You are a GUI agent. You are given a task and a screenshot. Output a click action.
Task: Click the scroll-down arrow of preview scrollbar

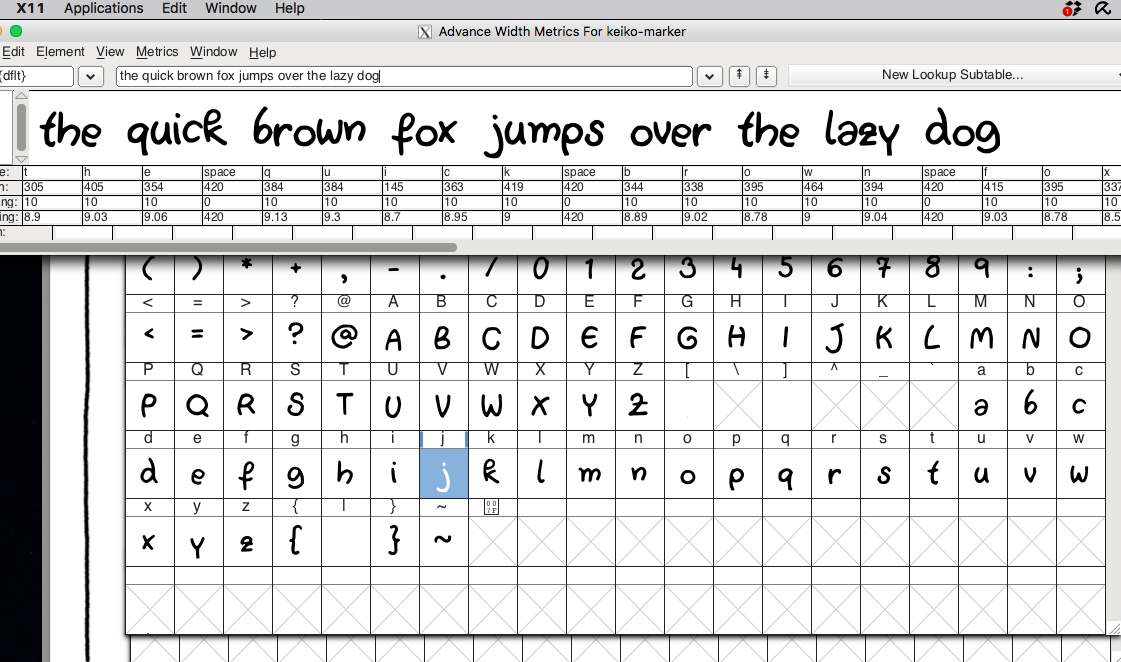(x=21, y=159)
